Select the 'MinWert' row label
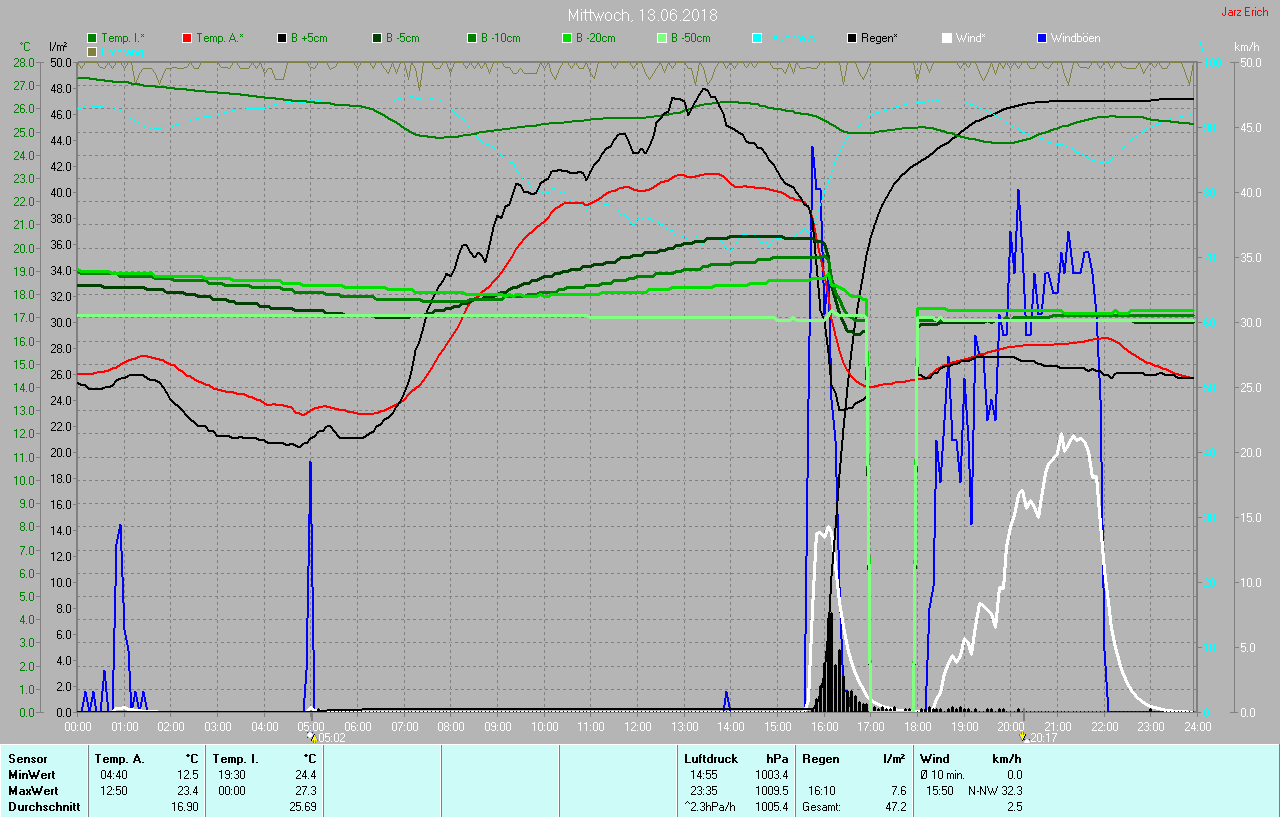Image resolution: width=1280 pixels, height=817 pixels. point(30,775)
